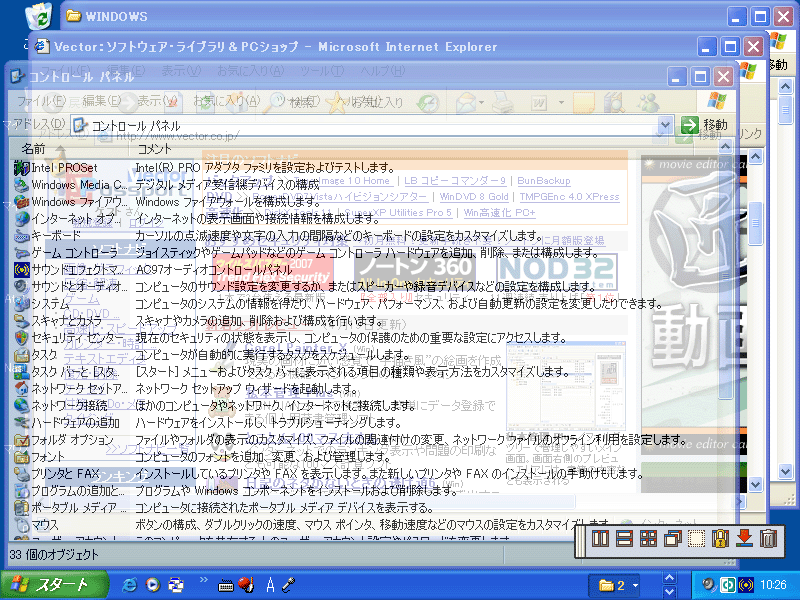Click the dotted transparent window icon
Image resolution: width=800 pixels, height=600 pixels.
(x=696, y=538)
